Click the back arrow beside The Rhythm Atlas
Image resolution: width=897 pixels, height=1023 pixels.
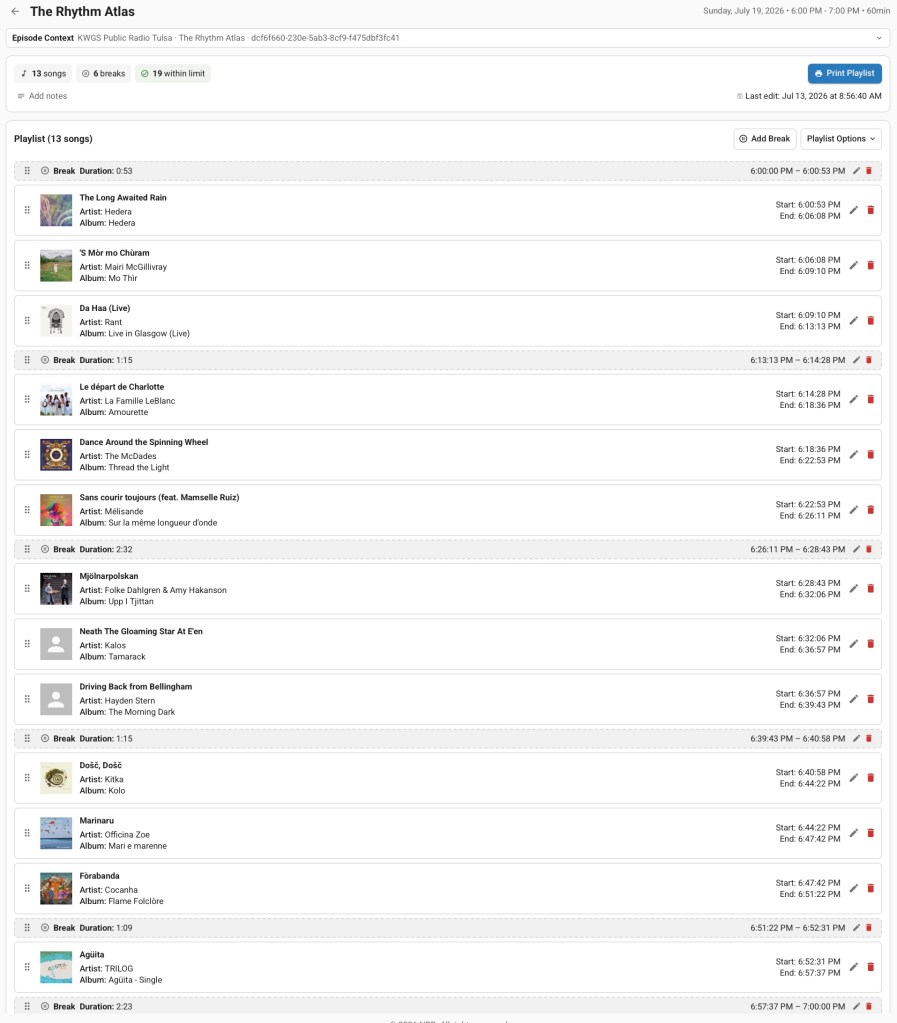(15, 11)
